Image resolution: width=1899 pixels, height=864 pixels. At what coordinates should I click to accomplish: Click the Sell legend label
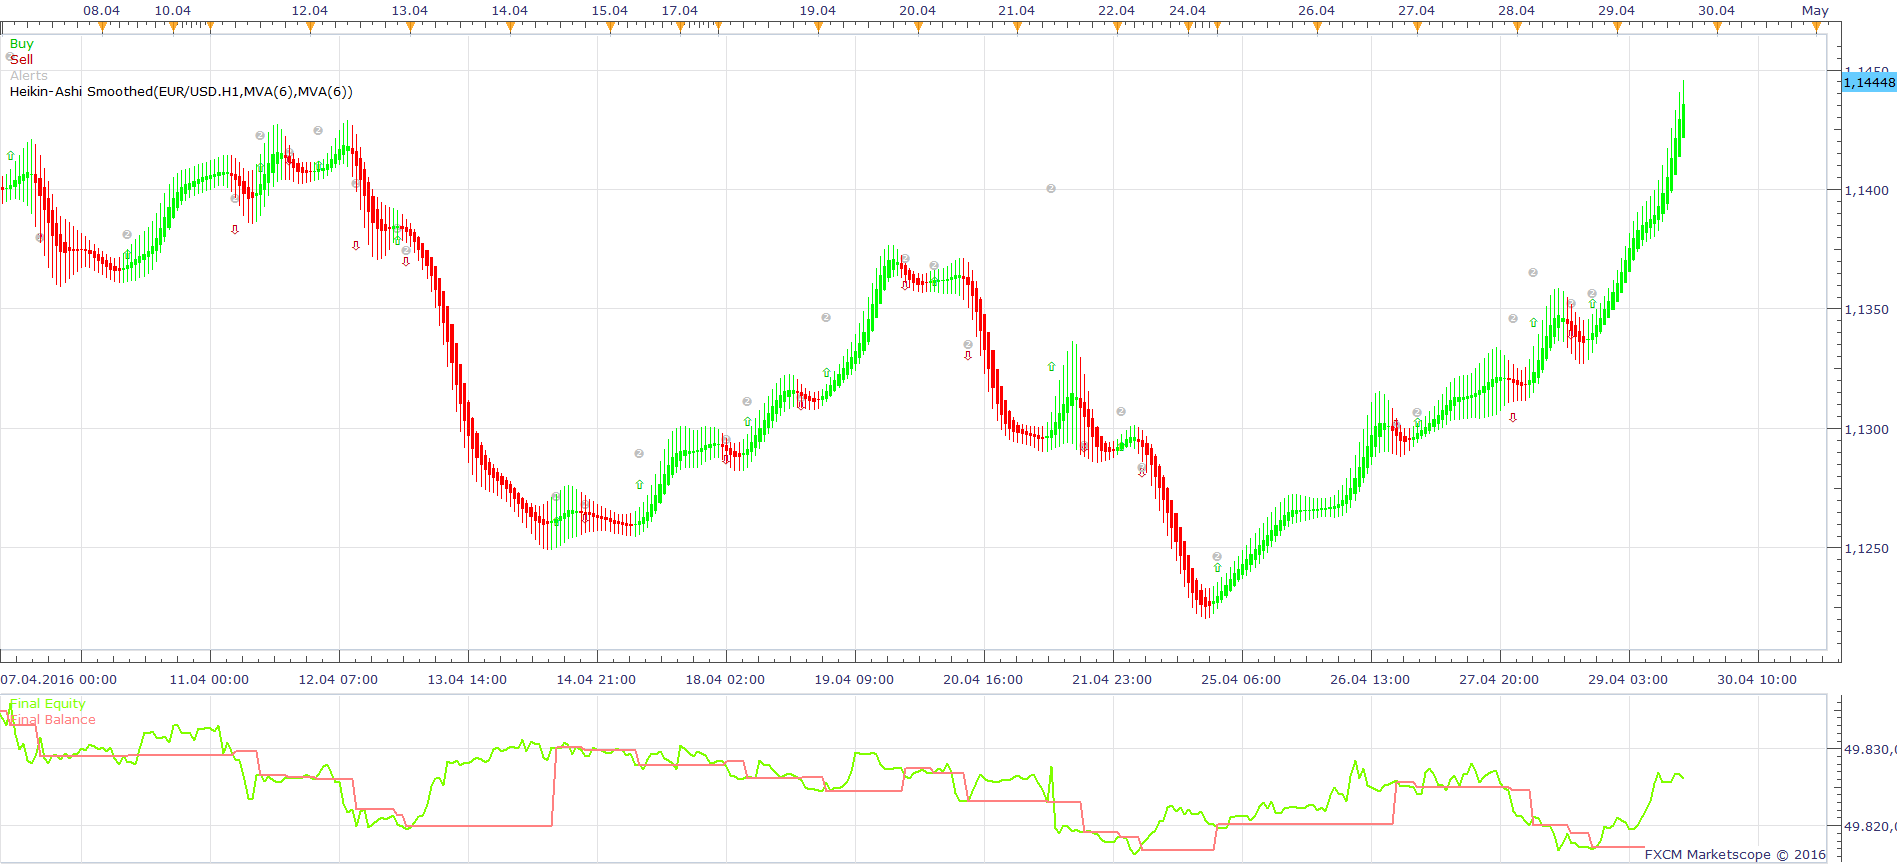click(x=21, y=60)
